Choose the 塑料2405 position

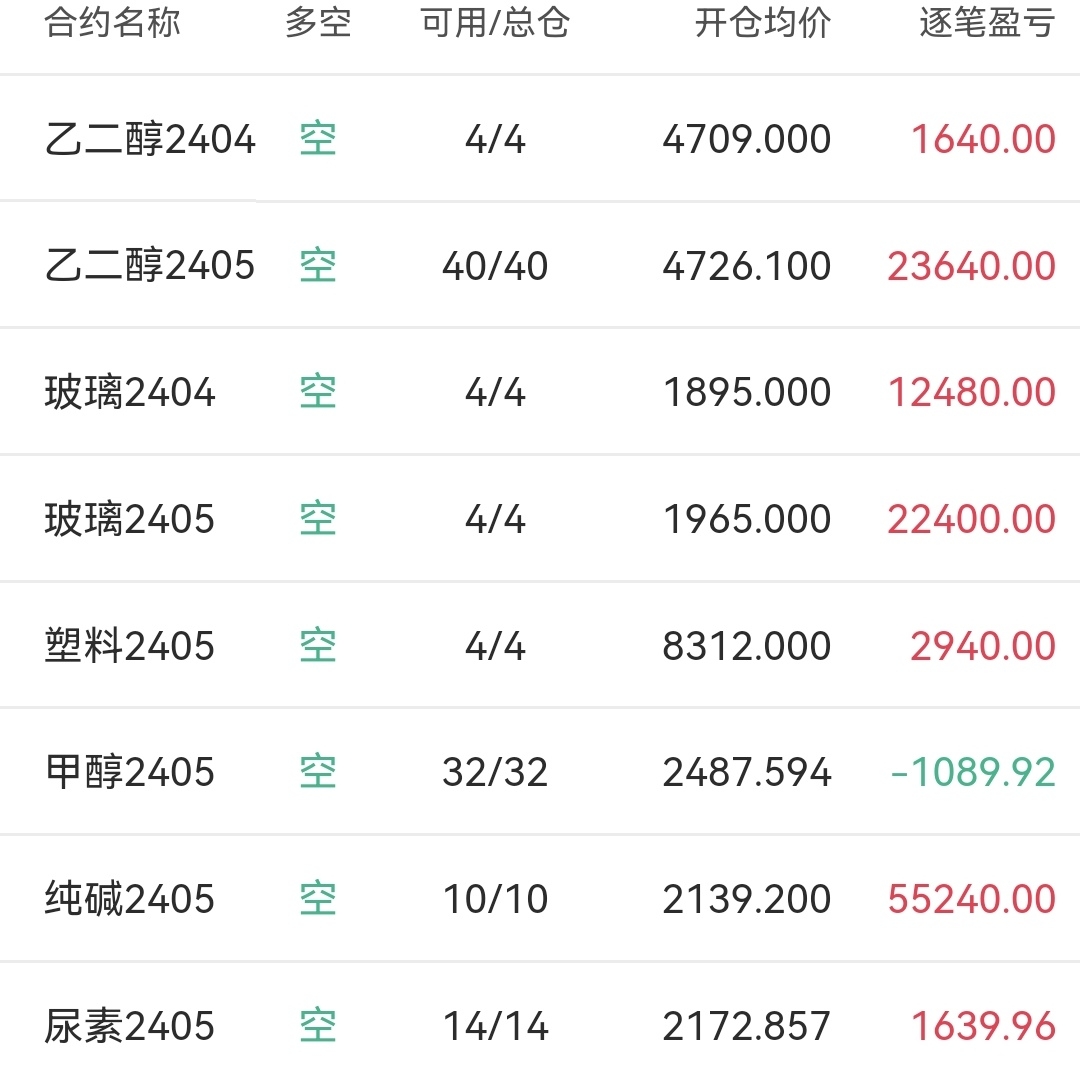click(540, 645)
